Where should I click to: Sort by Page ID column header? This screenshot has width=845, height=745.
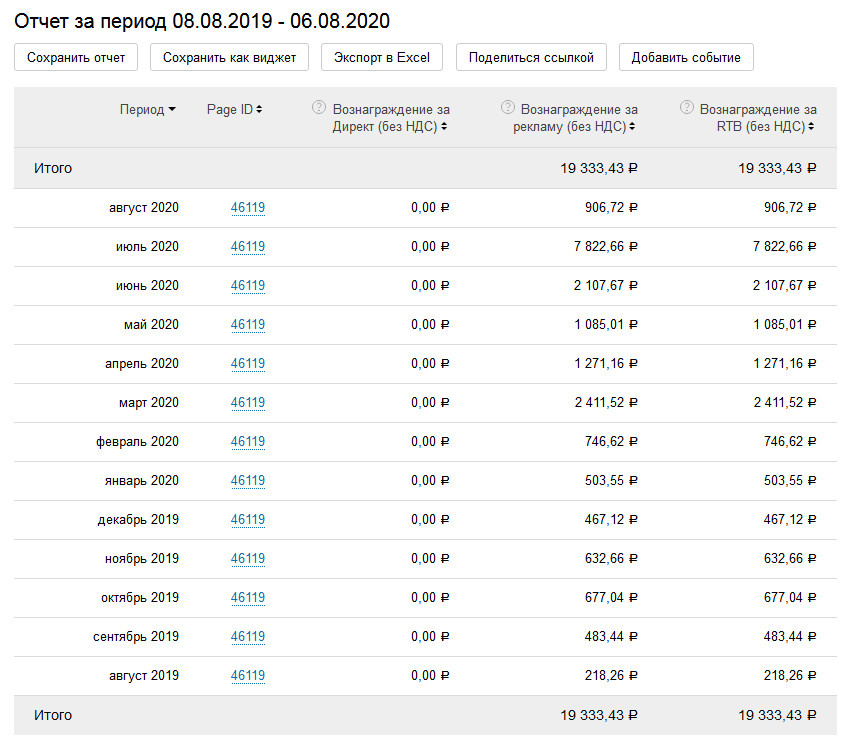click(x=234, y=110)
